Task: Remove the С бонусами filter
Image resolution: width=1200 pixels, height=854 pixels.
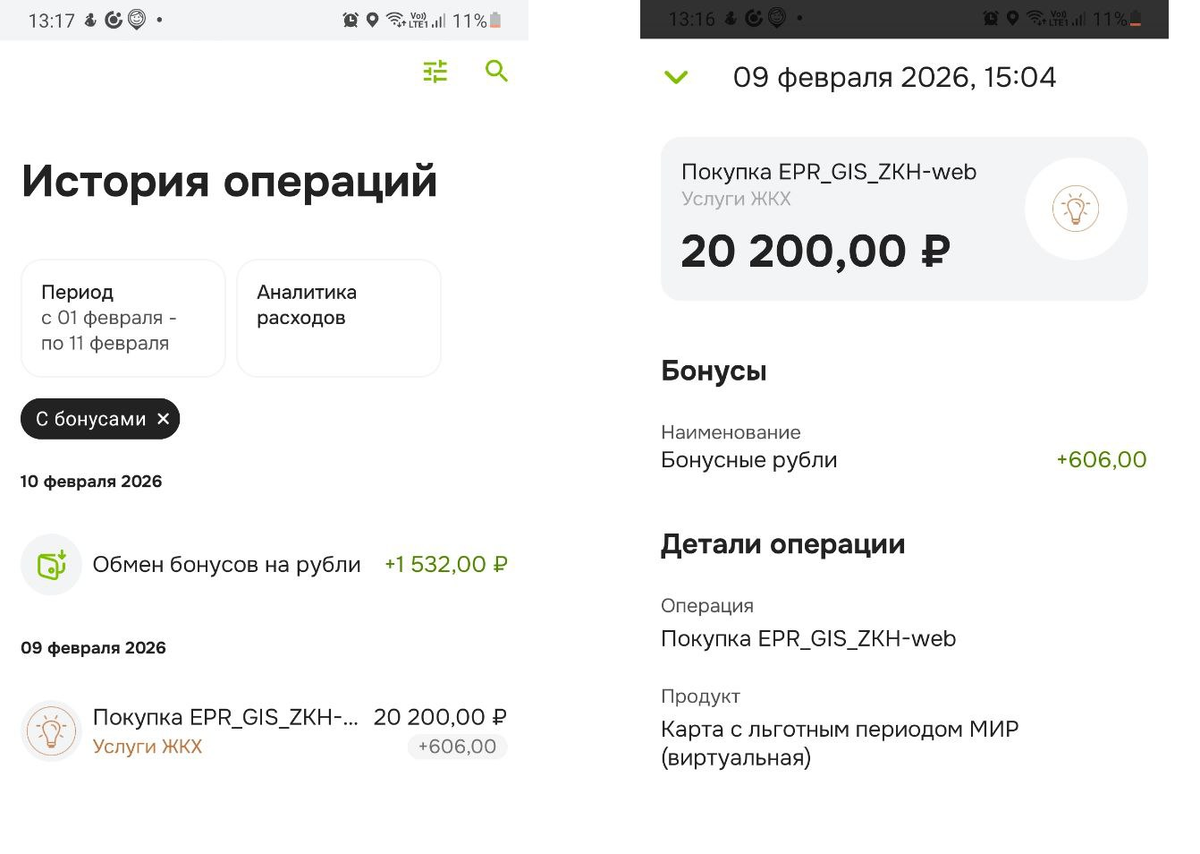Action: pos(163,419)
